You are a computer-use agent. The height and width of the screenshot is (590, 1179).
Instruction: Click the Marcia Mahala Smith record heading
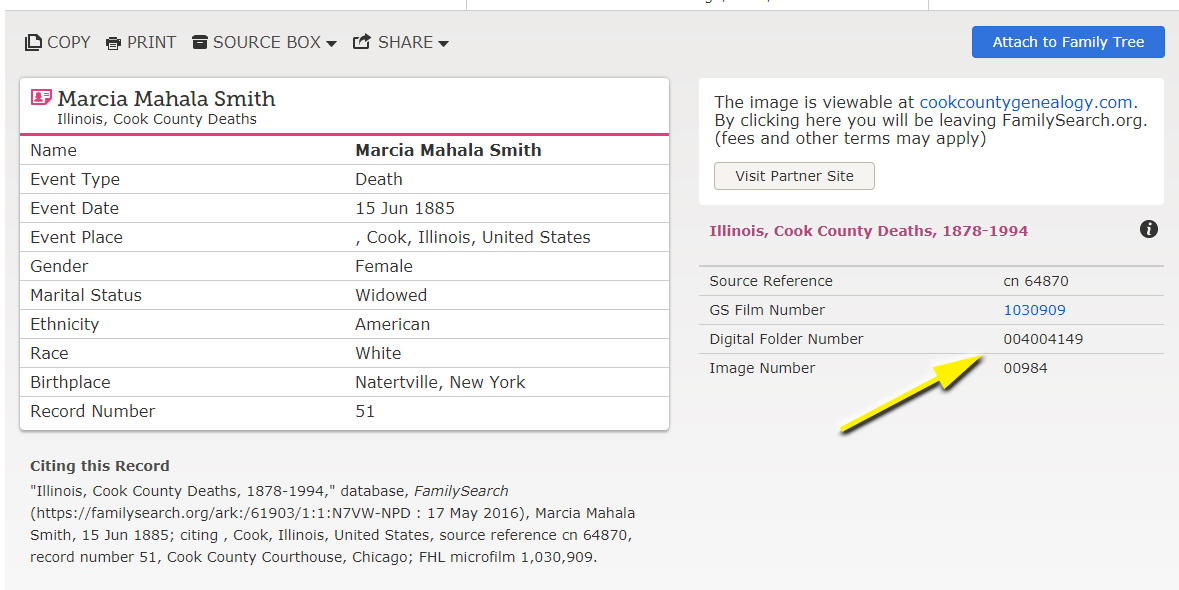166,99
